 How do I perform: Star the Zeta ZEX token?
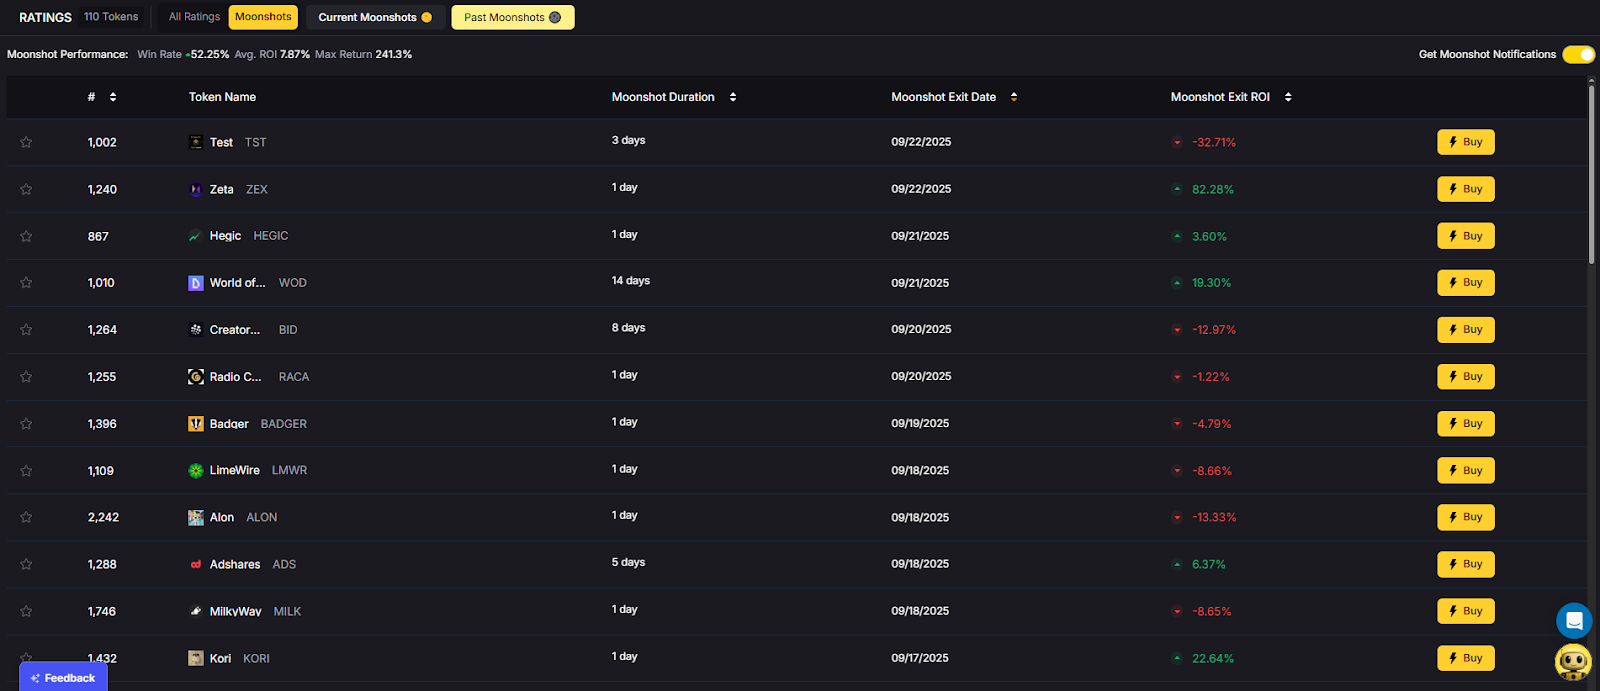coord(26,189)
